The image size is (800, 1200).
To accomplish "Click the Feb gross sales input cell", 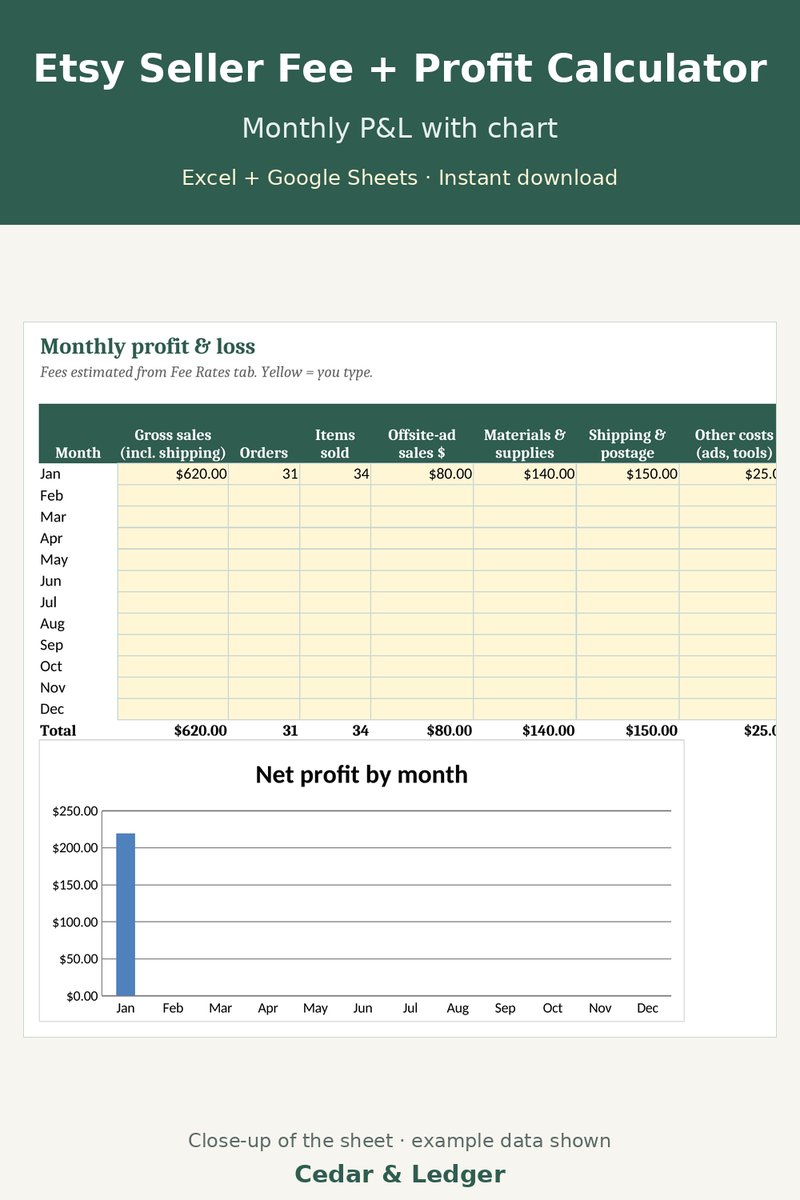I will (x=173, y=496).
